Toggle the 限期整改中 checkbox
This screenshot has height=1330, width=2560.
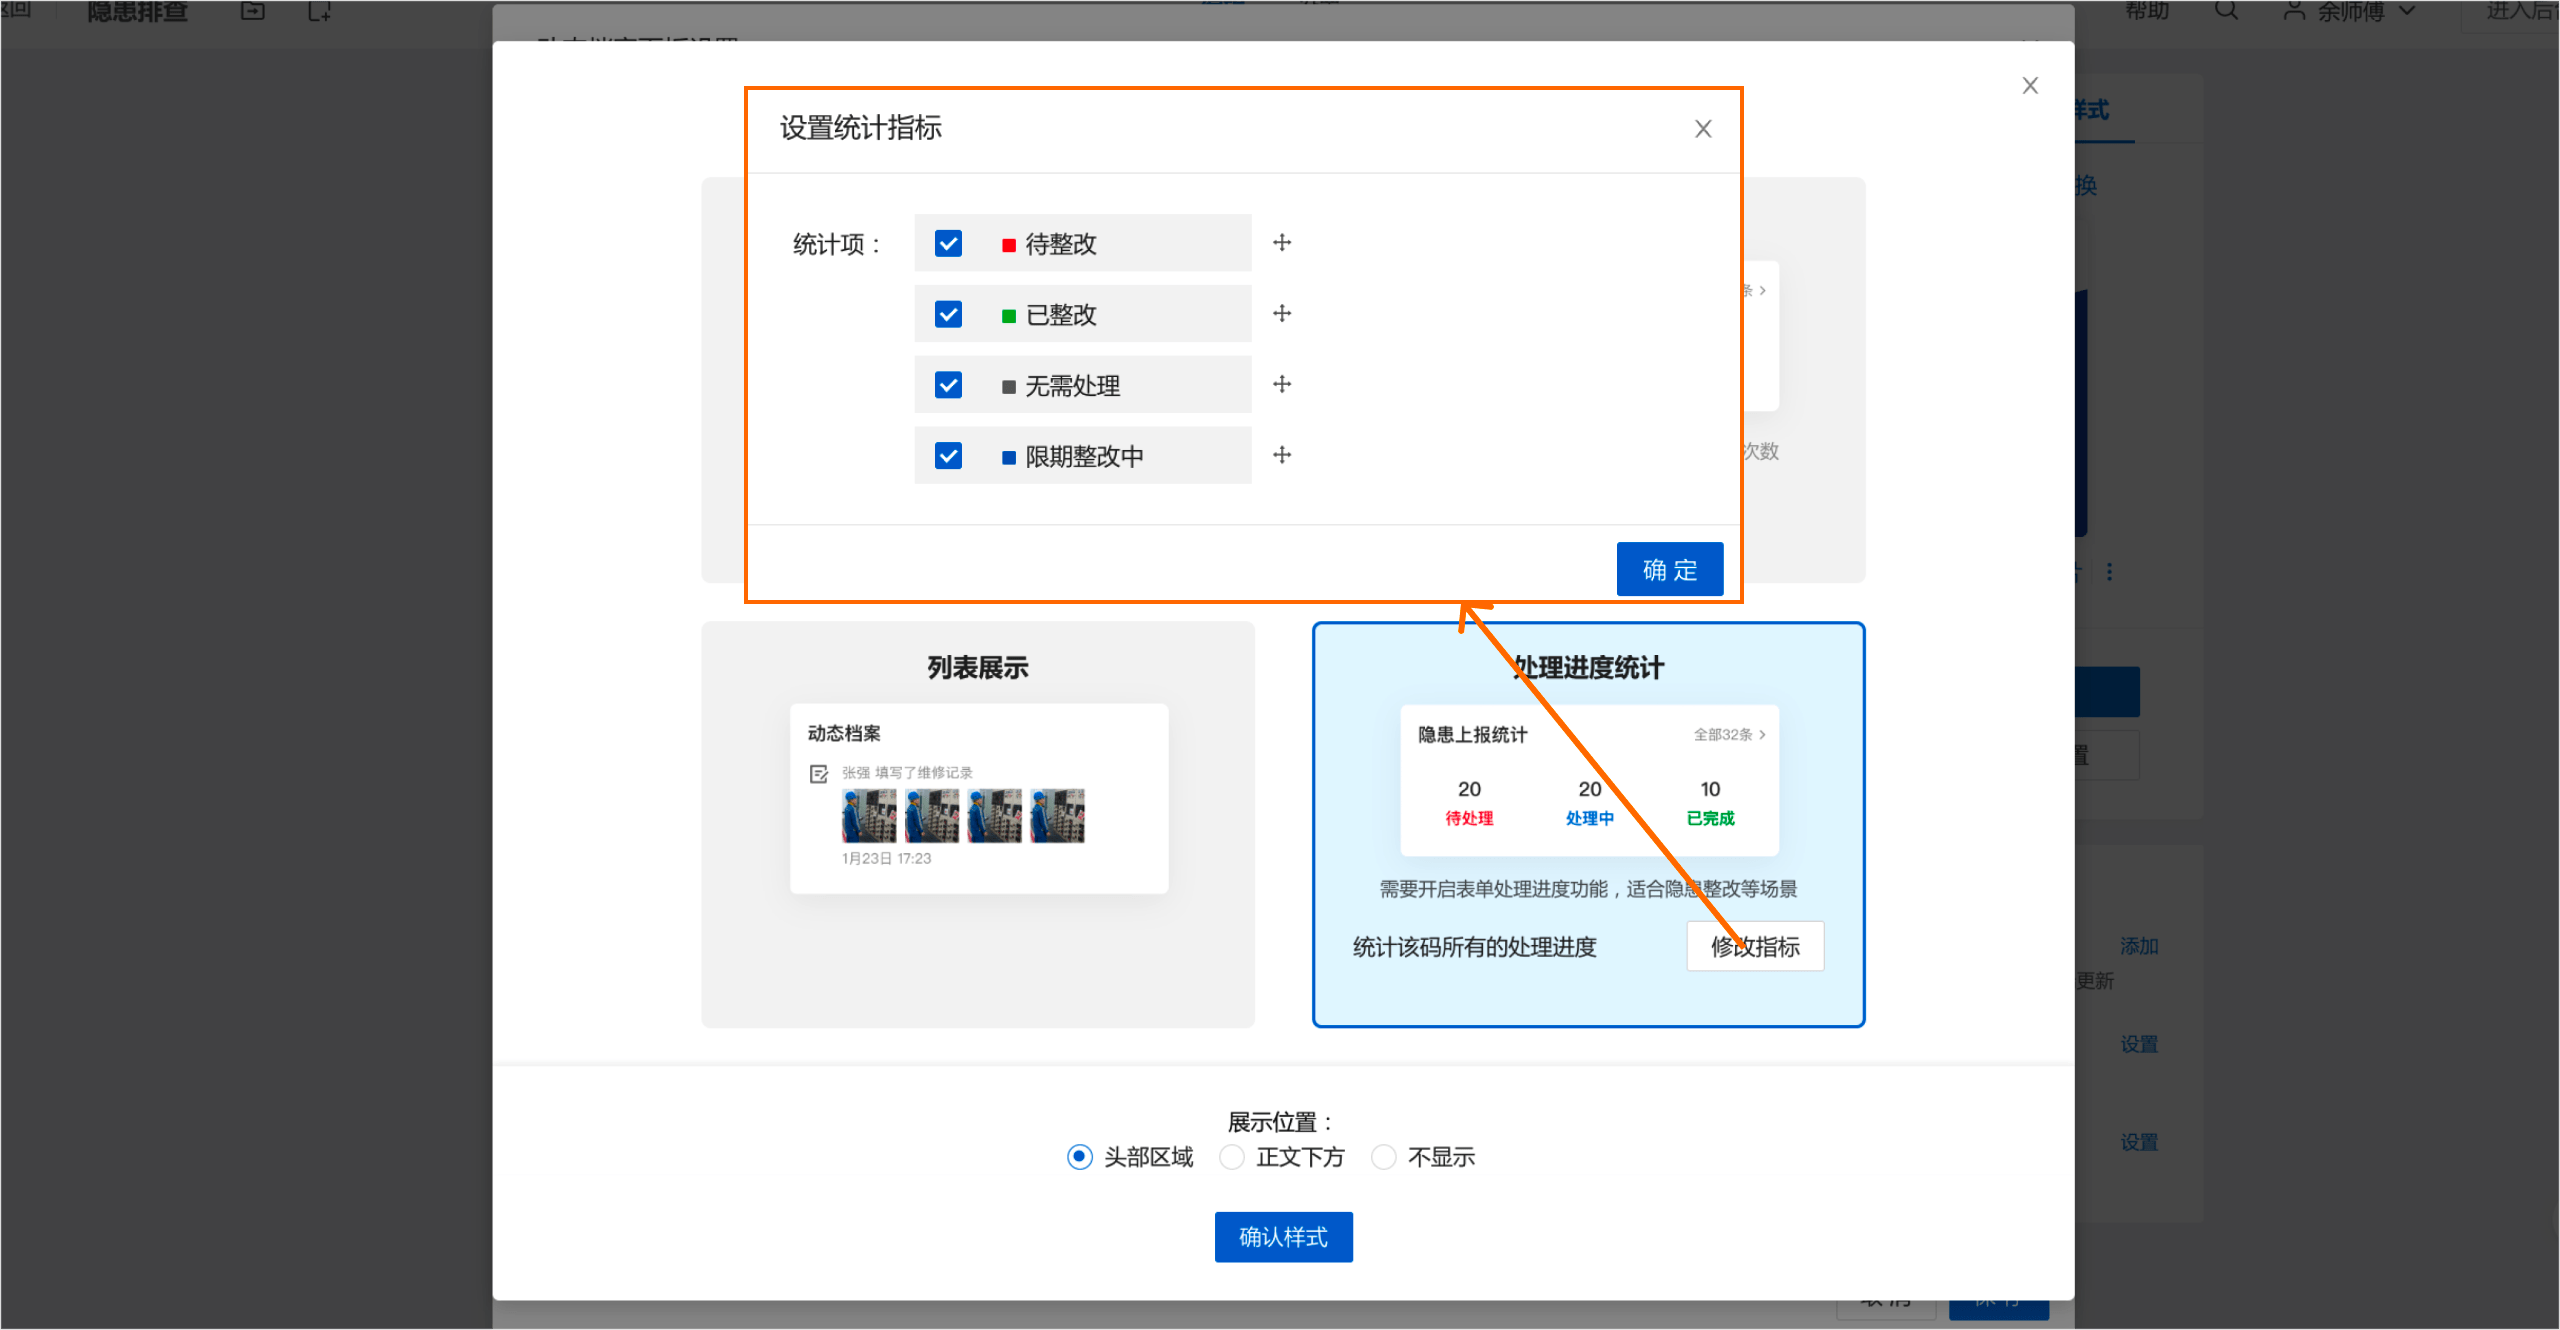click(x=948, y=457)
